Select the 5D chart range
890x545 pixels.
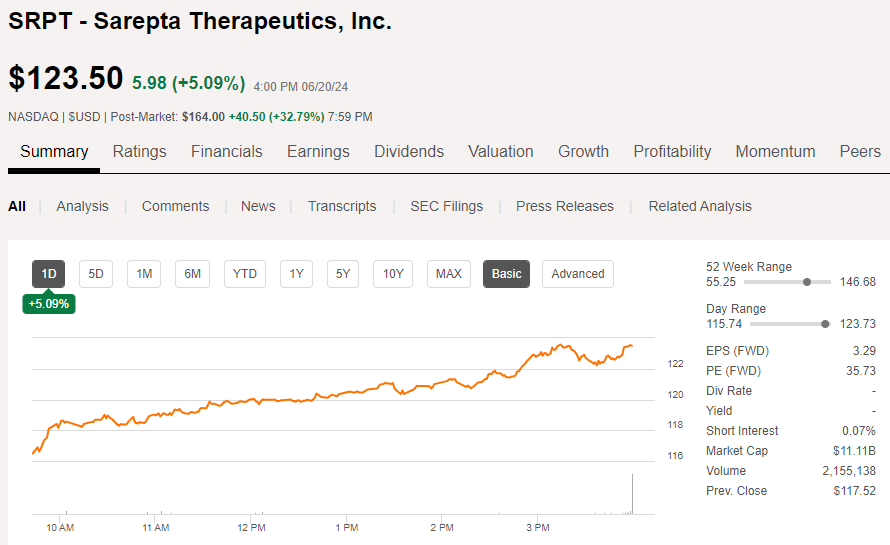[x=96, y=274]
